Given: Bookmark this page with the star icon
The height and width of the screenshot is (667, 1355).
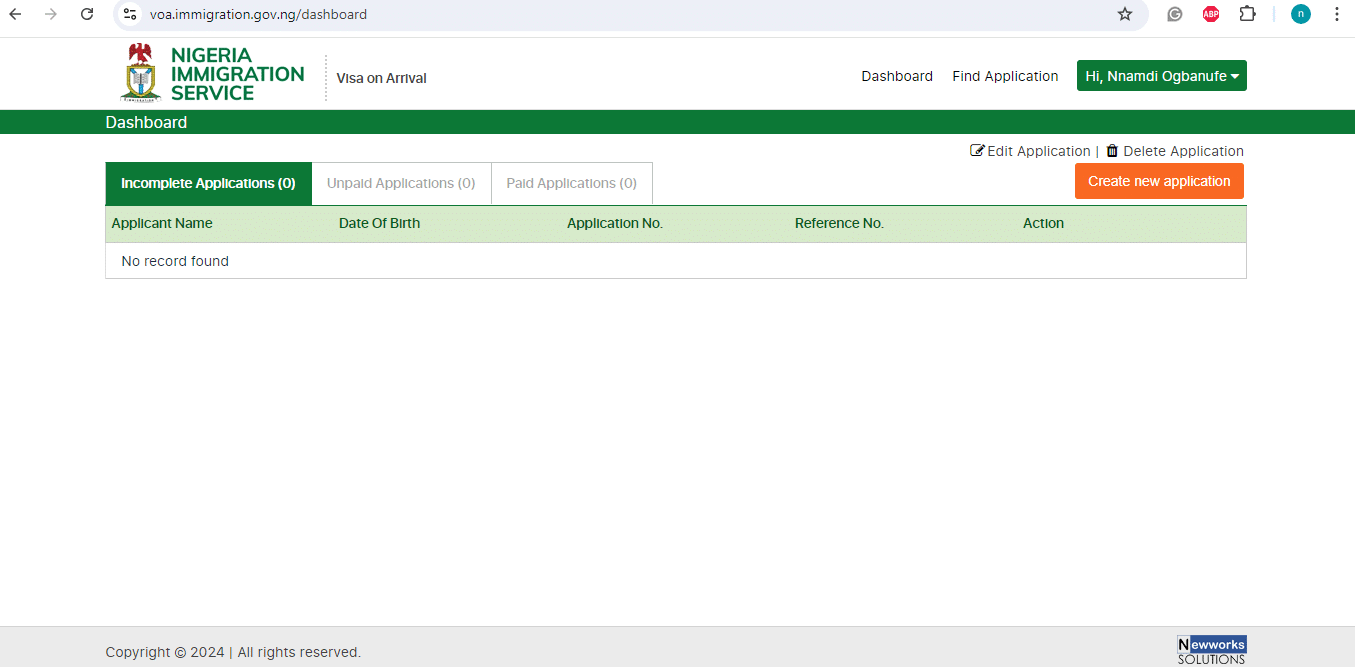Looking at the screenshot, I should 1125,14.
